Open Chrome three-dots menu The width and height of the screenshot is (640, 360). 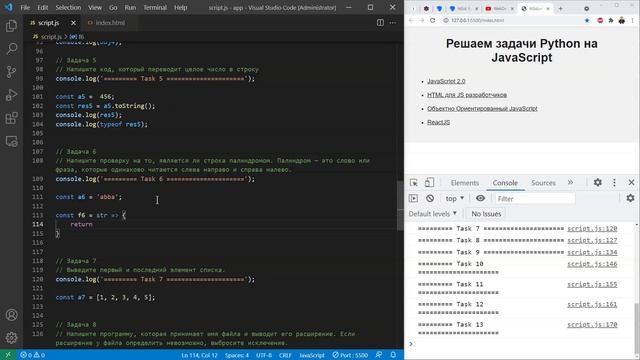(x=633, y=20)
